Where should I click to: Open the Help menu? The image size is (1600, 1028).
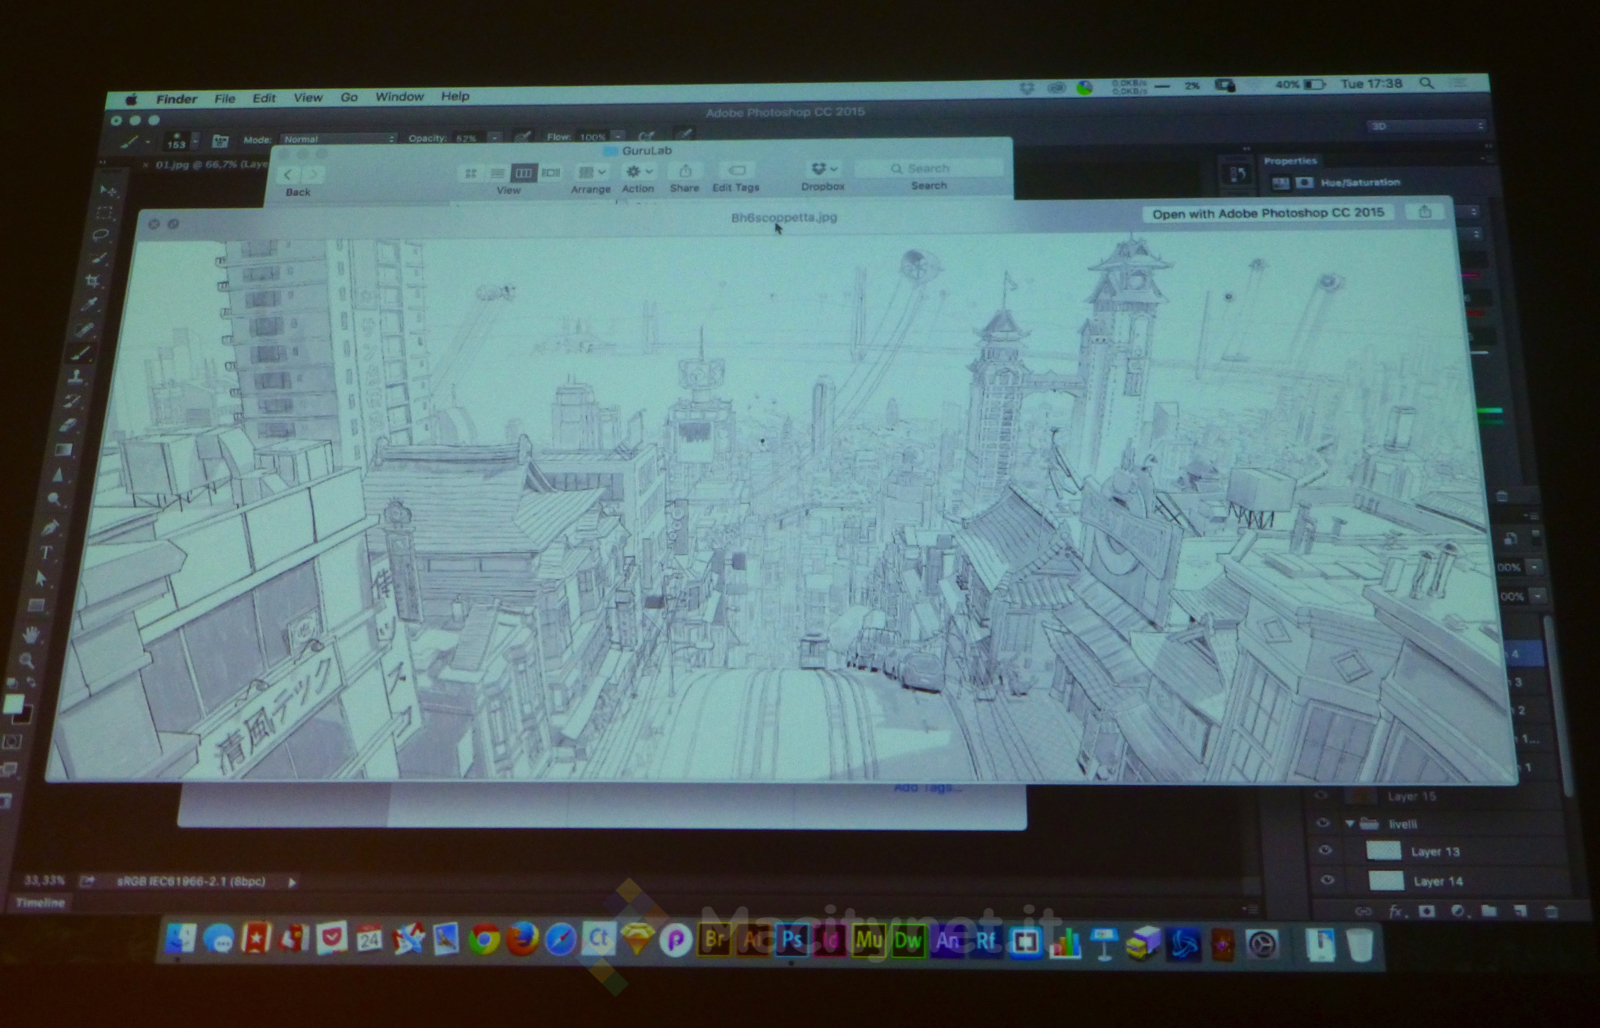click(455, 96)
